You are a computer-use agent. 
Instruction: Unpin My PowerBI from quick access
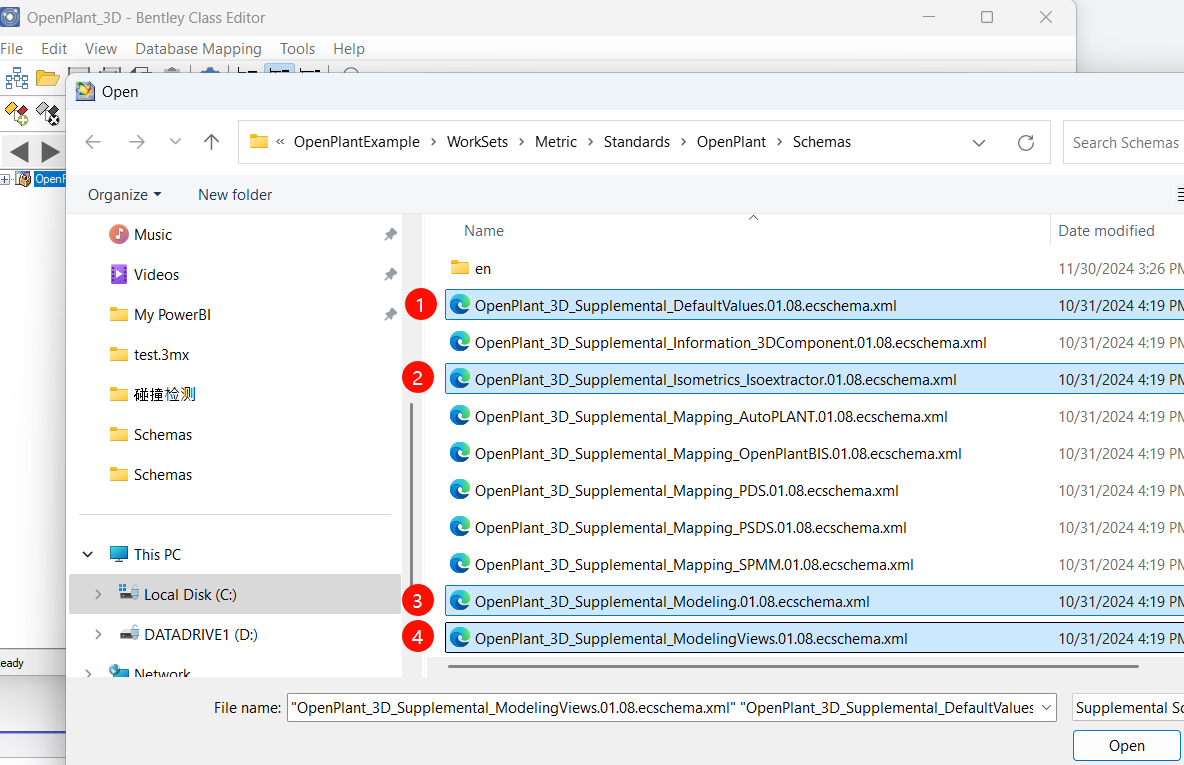click(x=390, y=315)
